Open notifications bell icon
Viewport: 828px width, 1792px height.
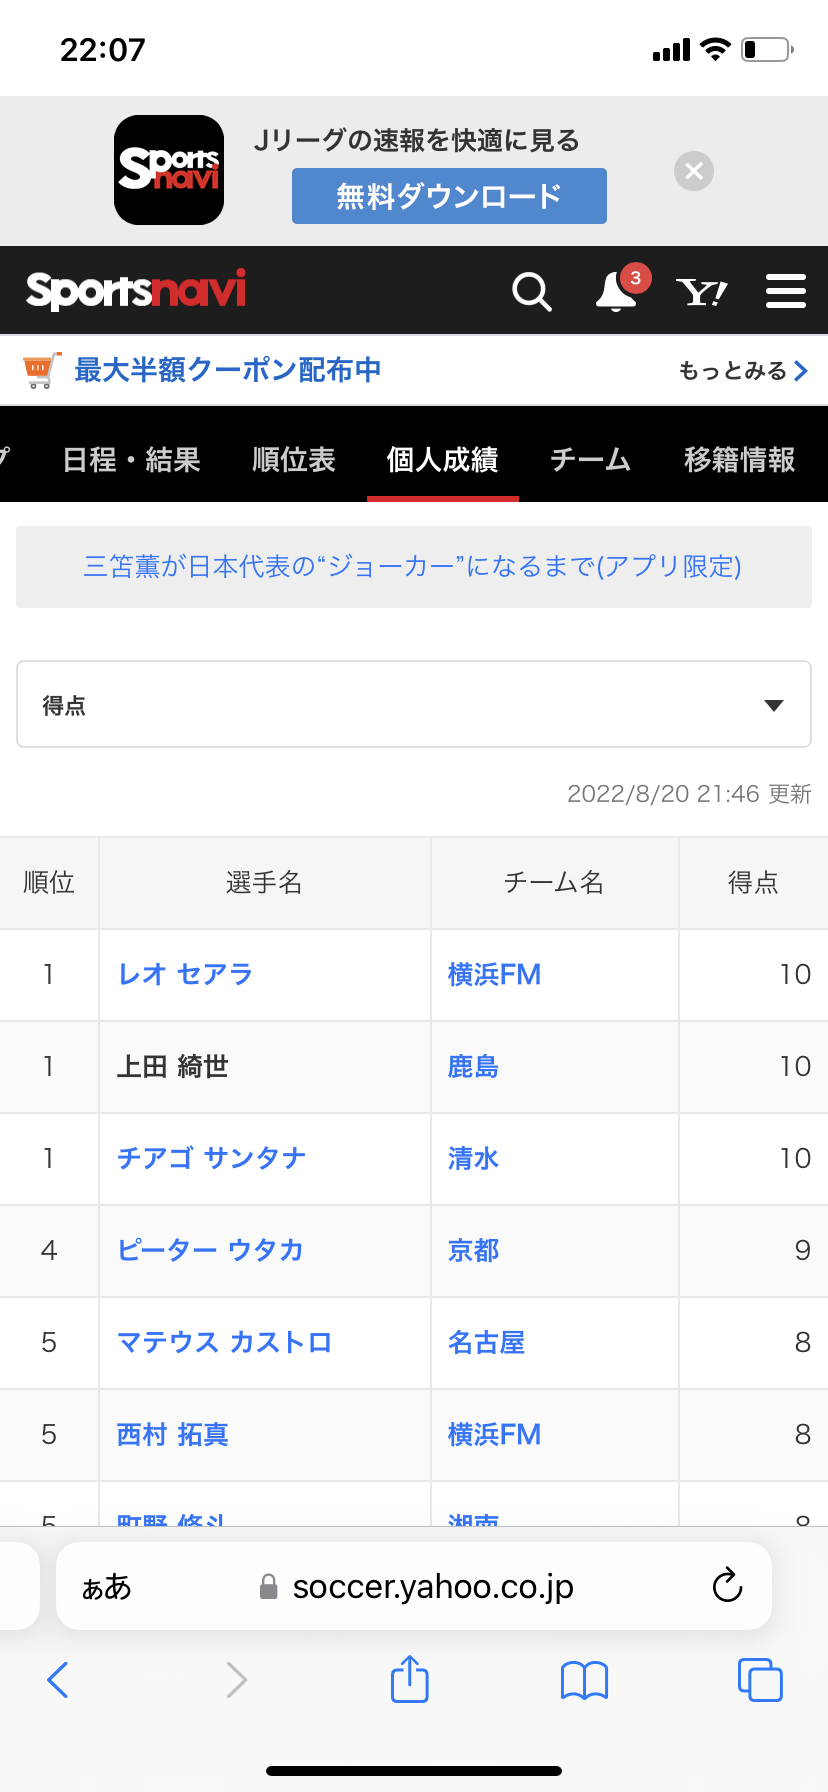pos(616,292)
